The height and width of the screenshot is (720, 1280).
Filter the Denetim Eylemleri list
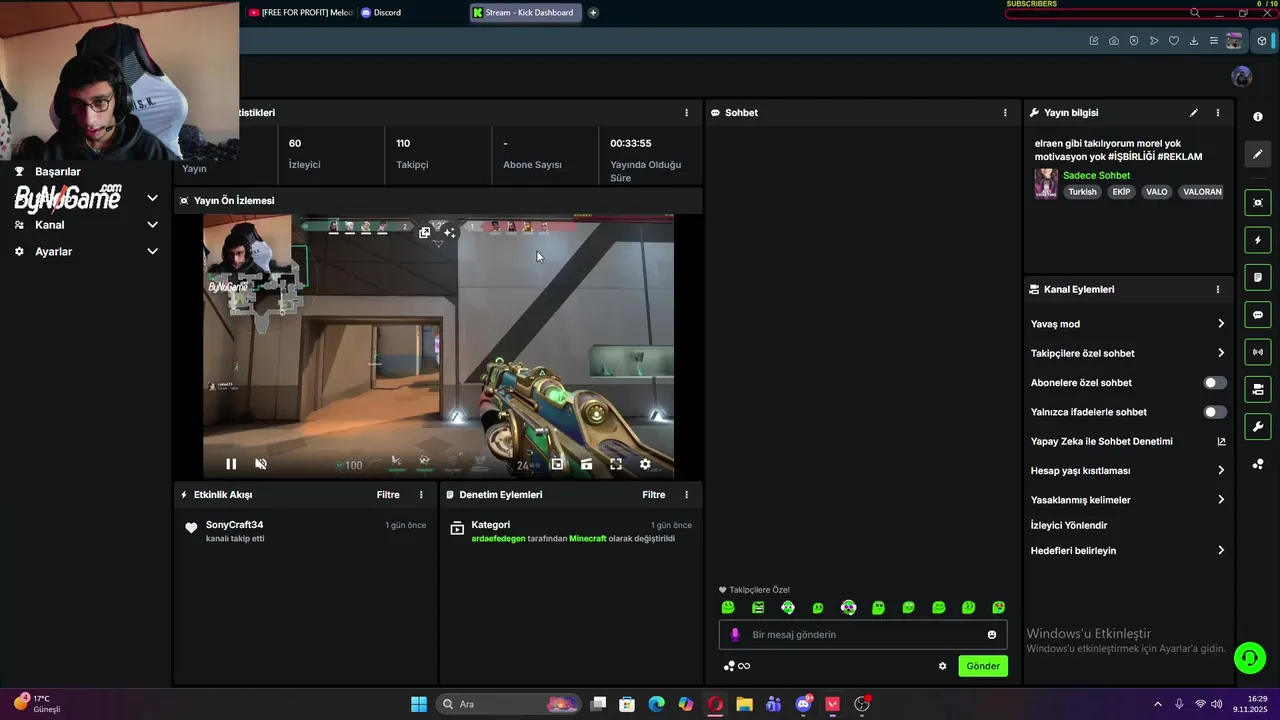coord(654,495)
